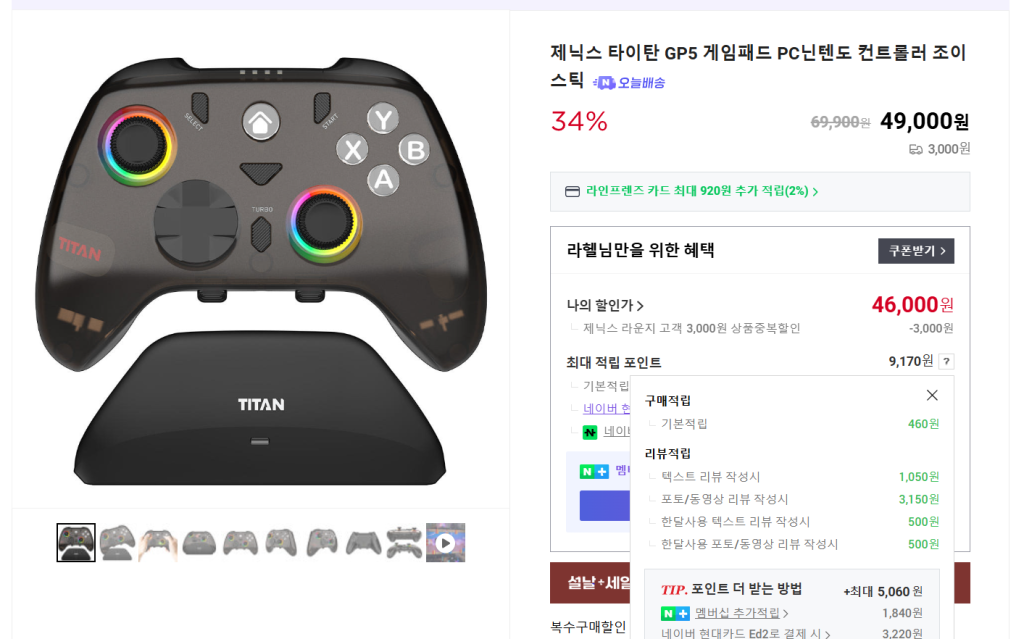This screenshot has width=1024, height=639.
Task: Click the 쿠폰받기 coupon button
Action: pyautogui.click(x=916, y=251)
